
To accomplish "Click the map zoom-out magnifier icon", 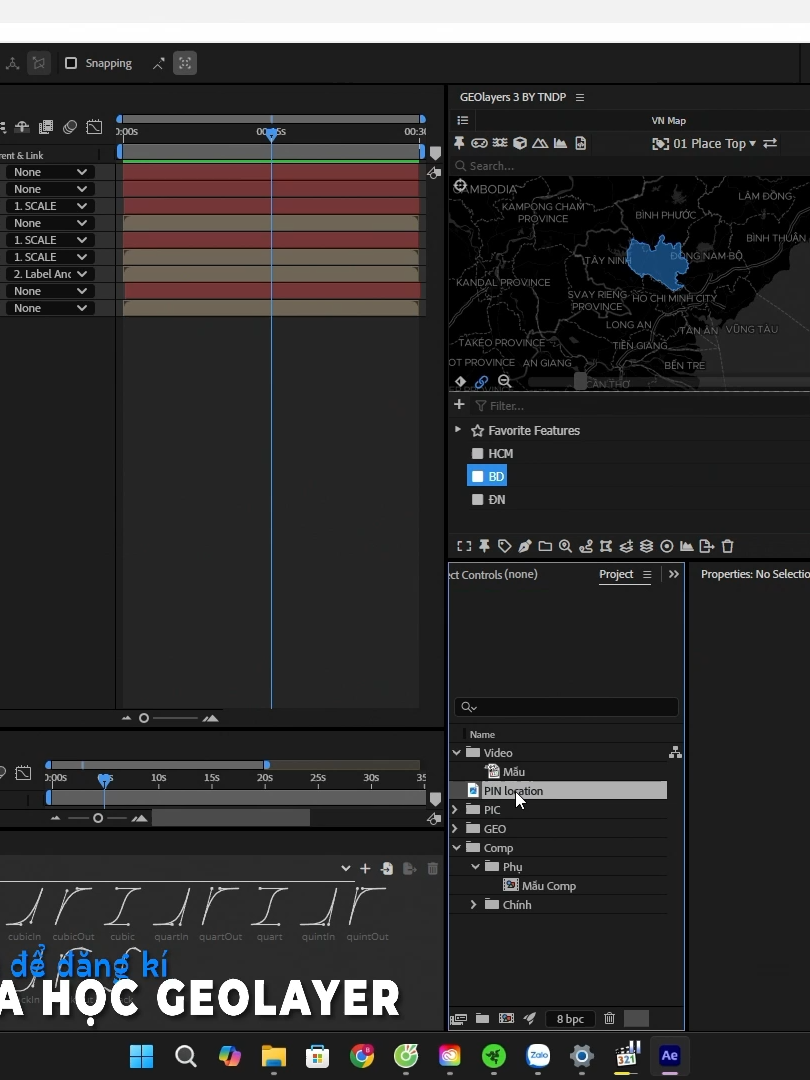I will tap(504, 381).
